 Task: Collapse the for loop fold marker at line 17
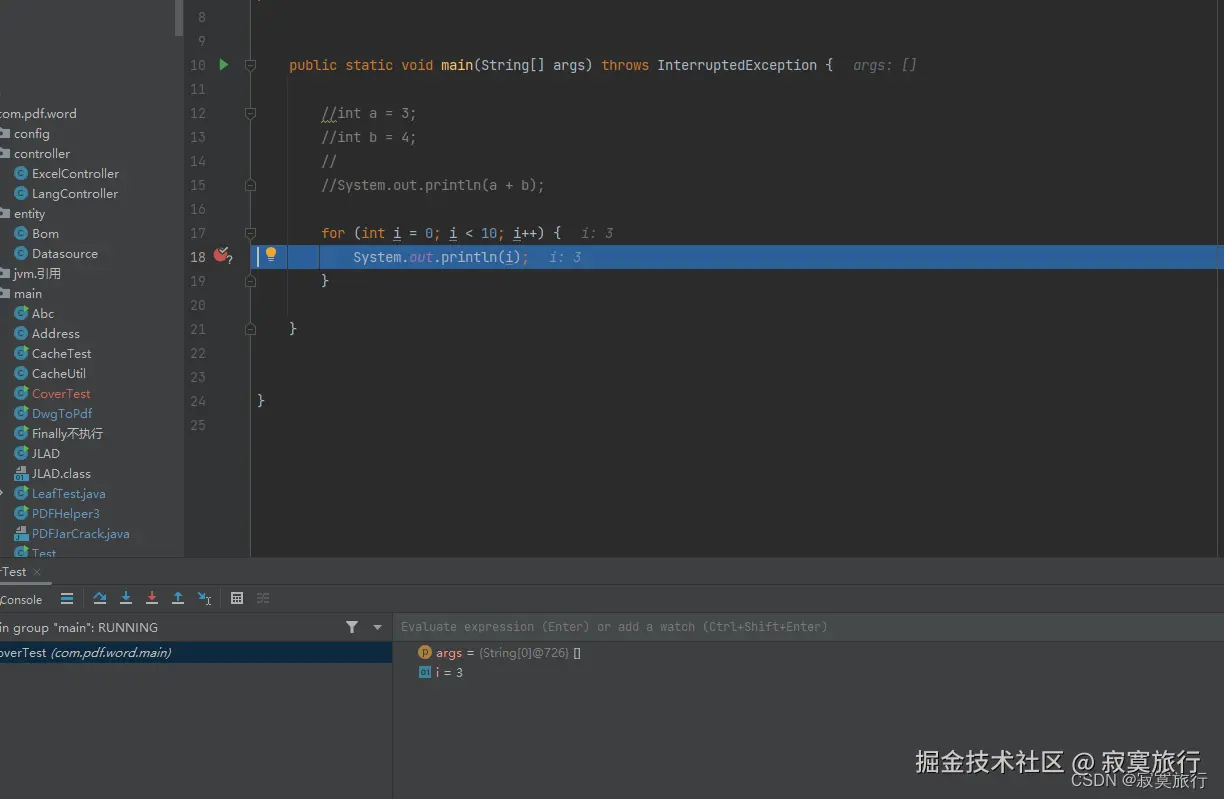[x=250, y=233]
